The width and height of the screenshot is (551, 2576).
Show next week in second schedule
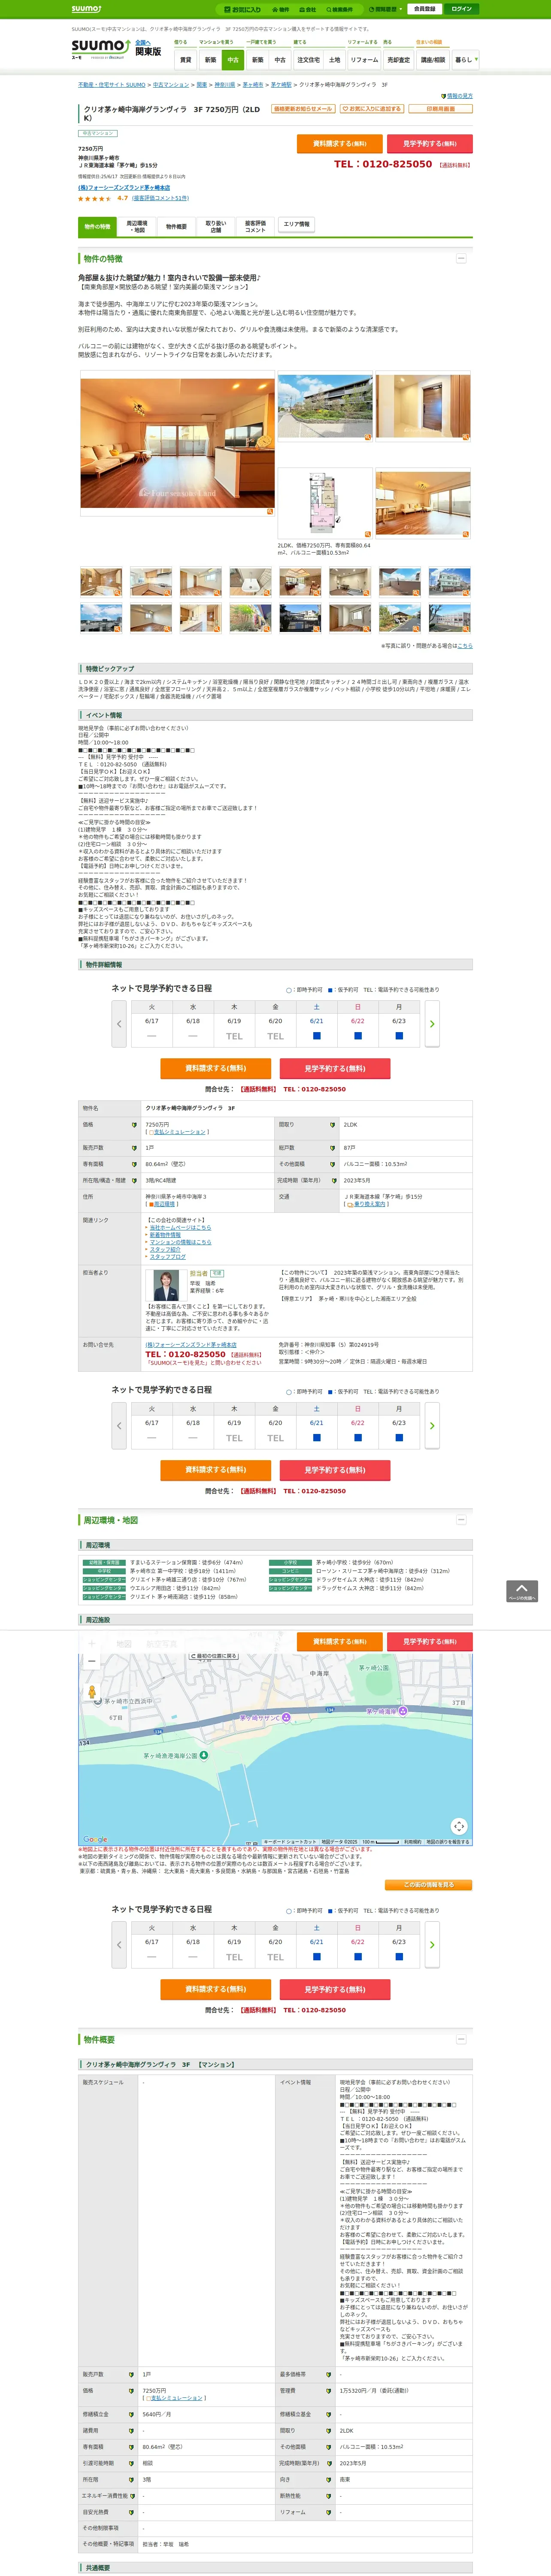click(432, 1426)
